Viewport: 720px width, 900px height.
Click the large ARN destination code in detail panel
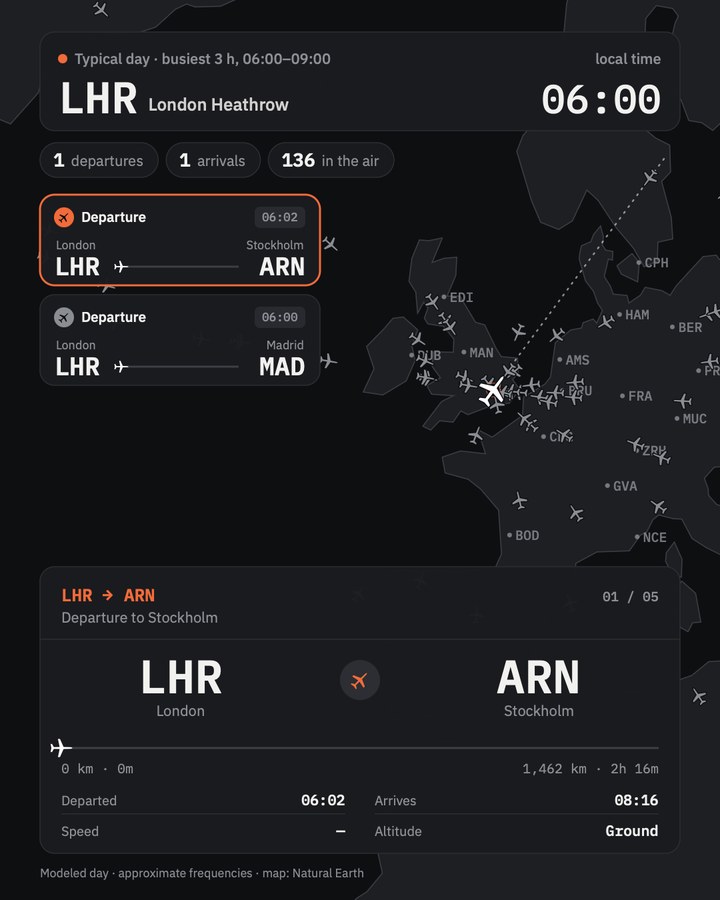click(538, 677)
